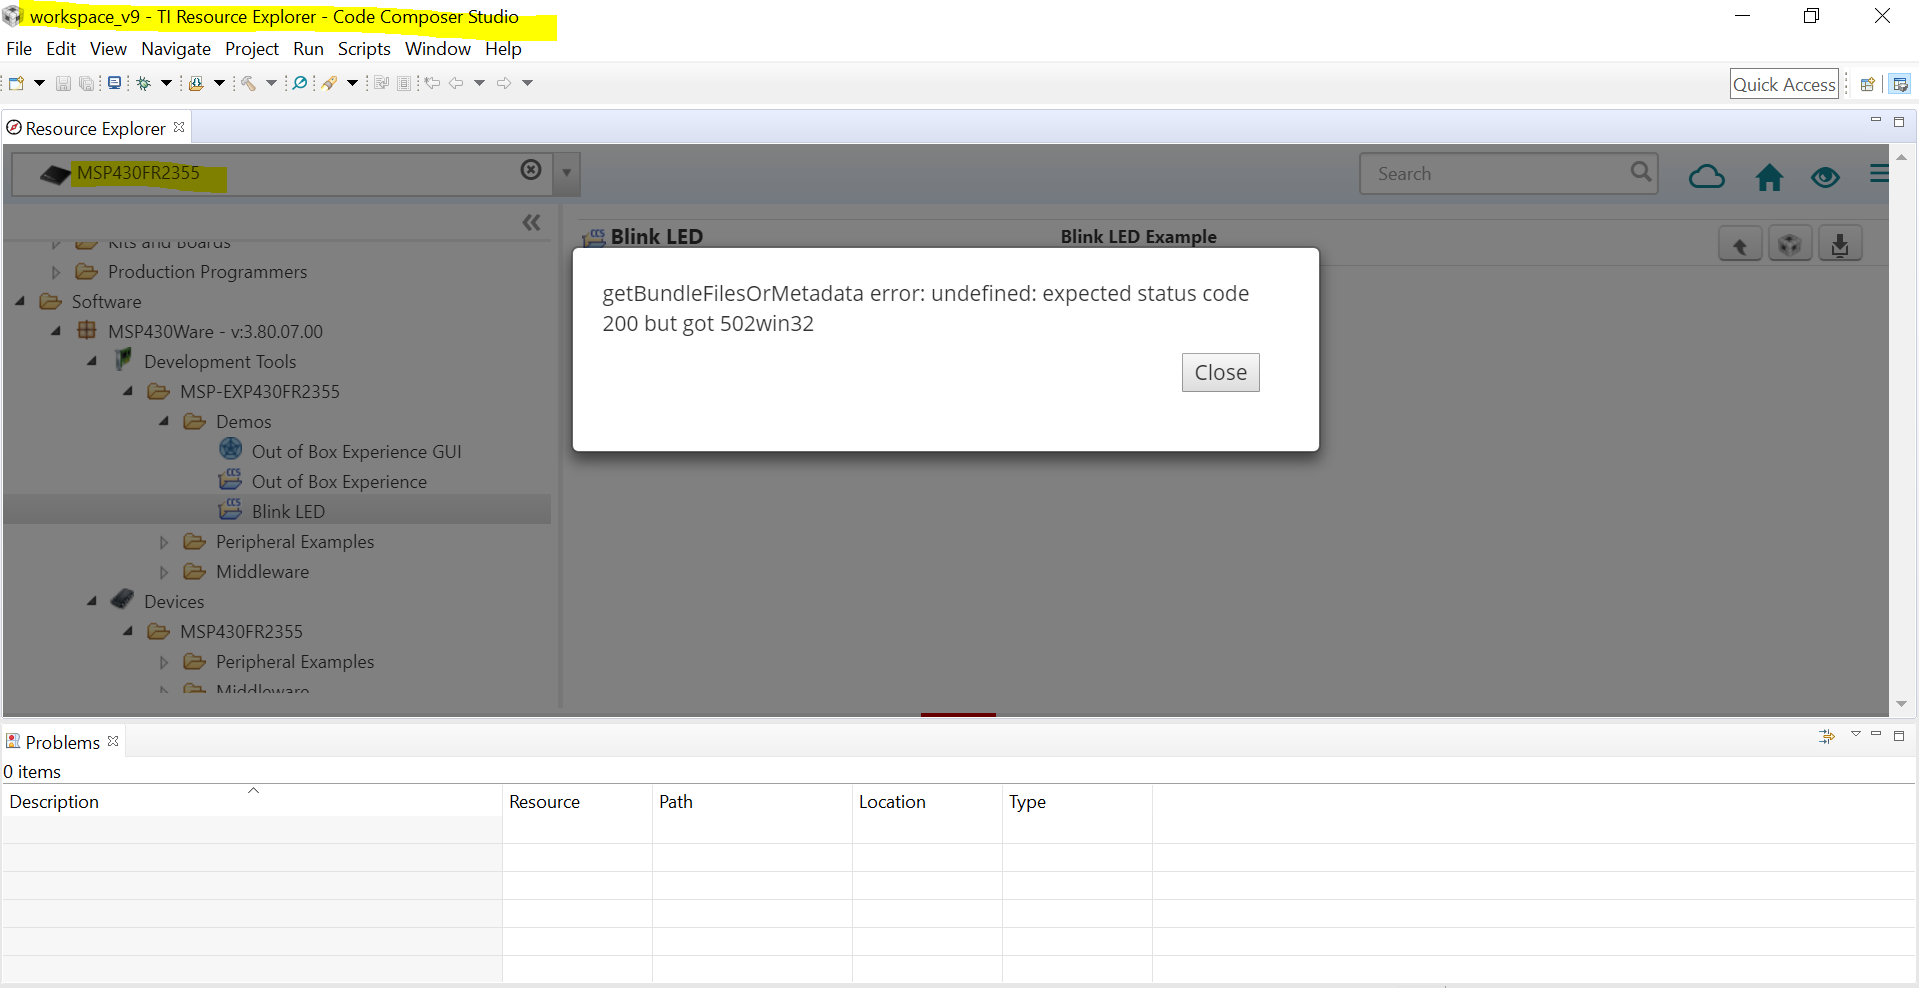Click the Save toolbar icon
The image size is (1919, 988).
pos(63,83)
